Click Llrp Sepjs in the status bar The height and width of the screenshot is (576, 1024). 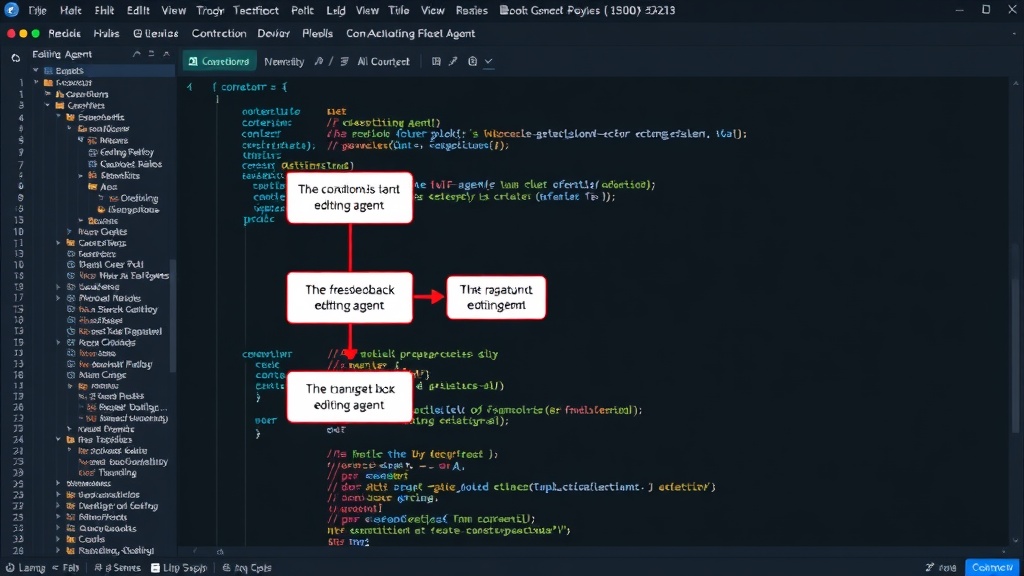(x=185, y=568)
